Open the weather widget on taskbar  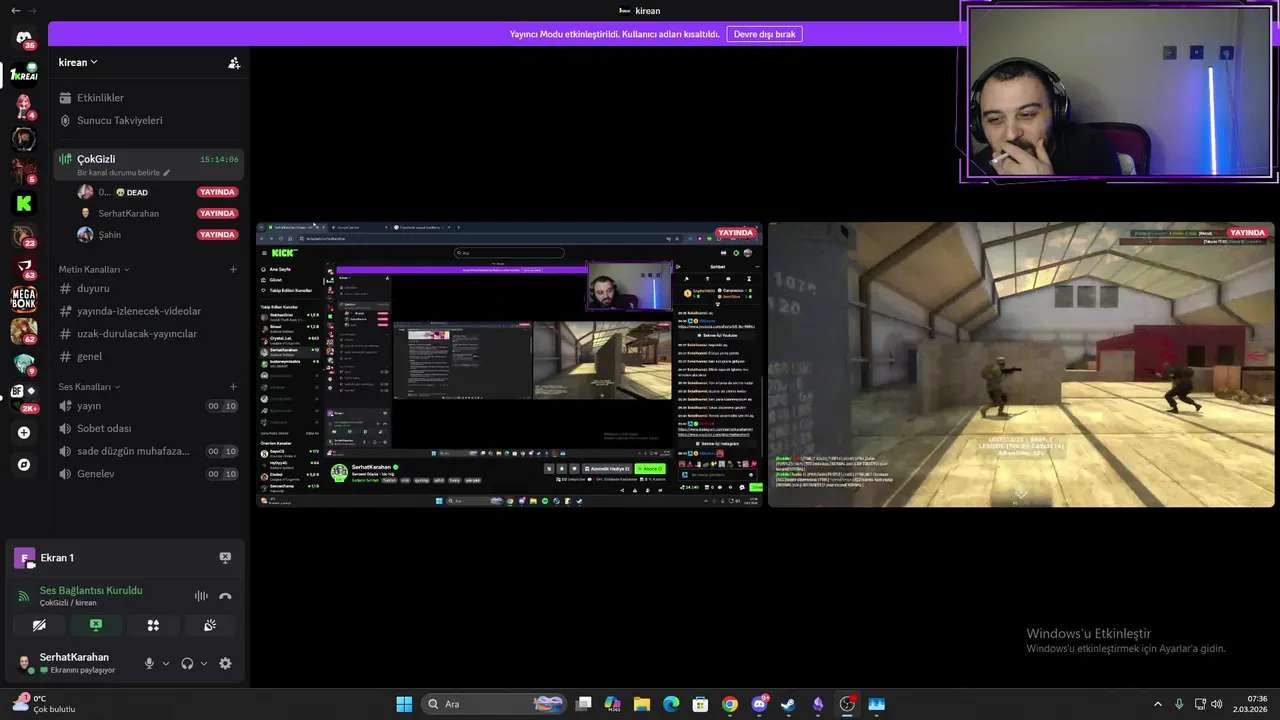[42, 704]
